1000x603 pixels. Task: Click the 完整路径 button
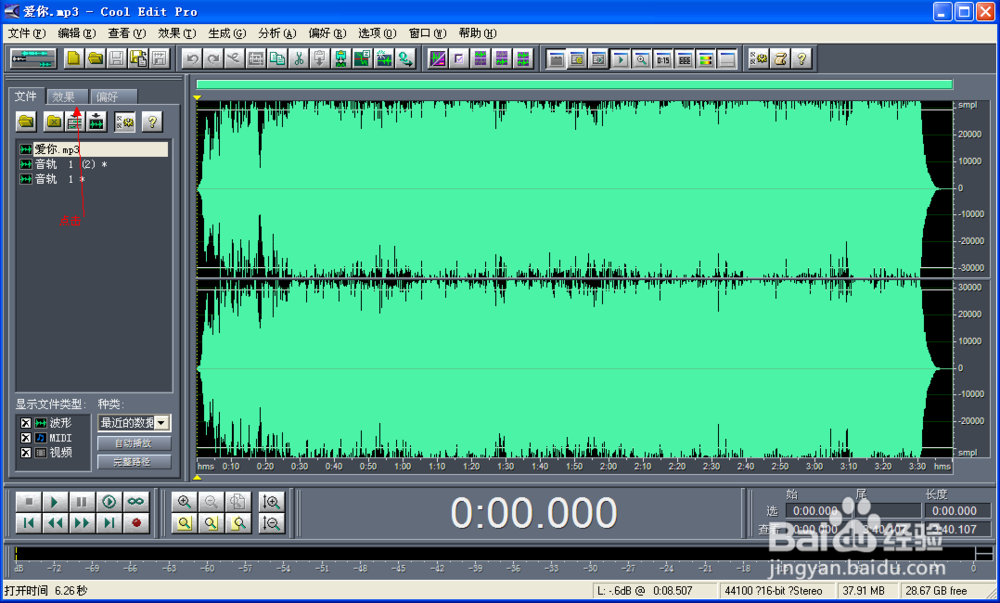pyautogui.click(x=133, y=461)
